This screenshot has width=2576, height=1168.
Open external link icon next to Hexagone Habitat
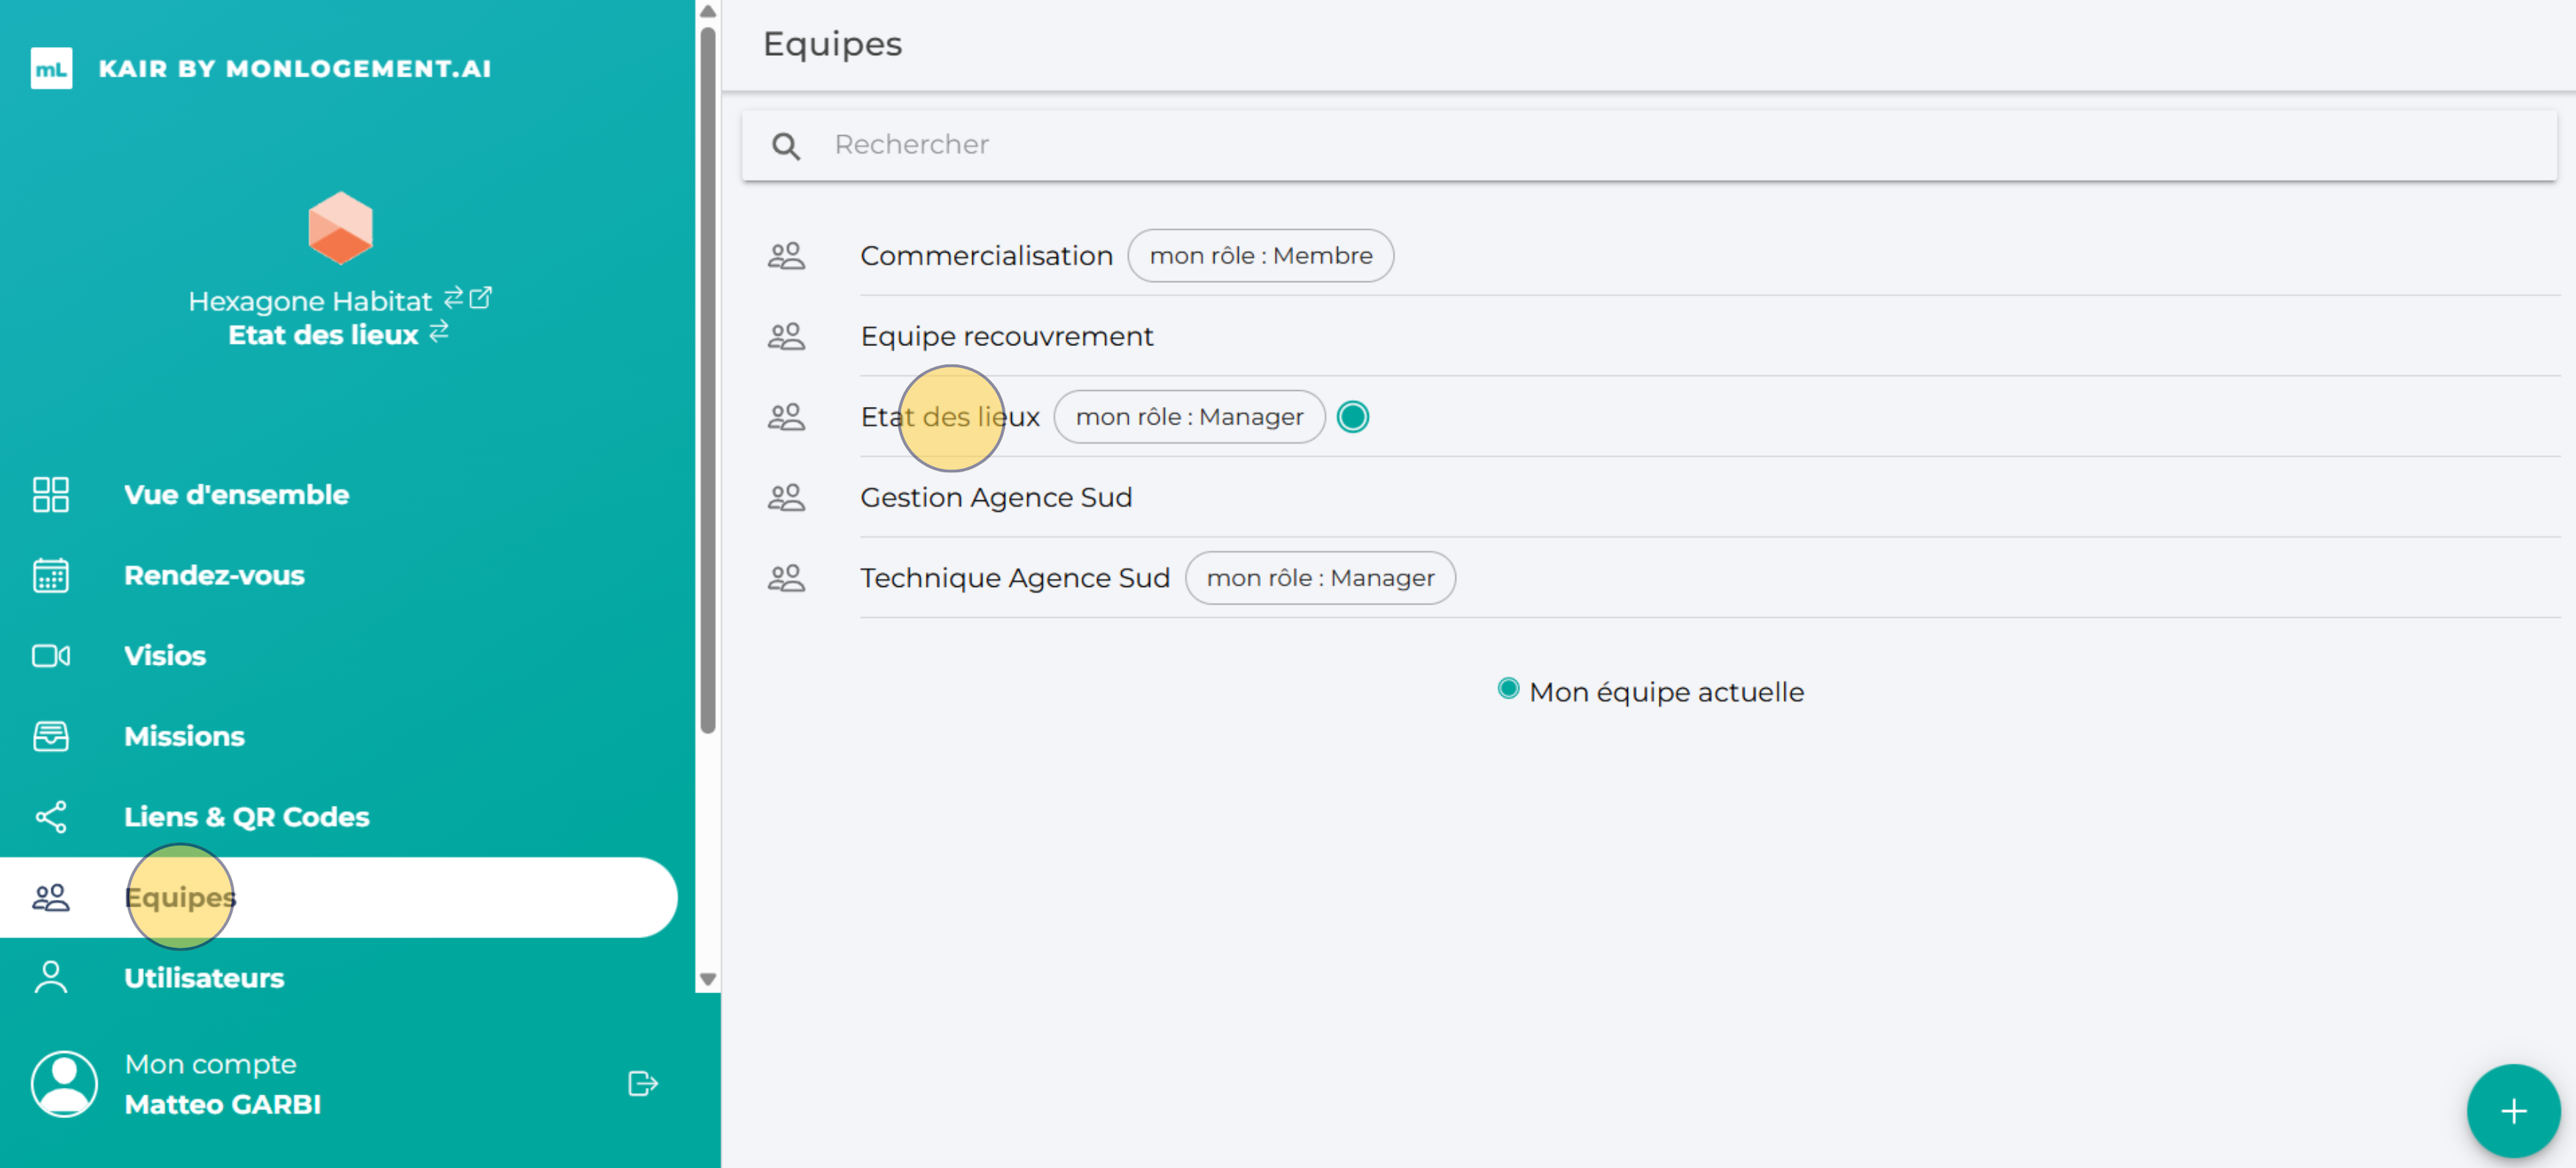click(481, 298)
